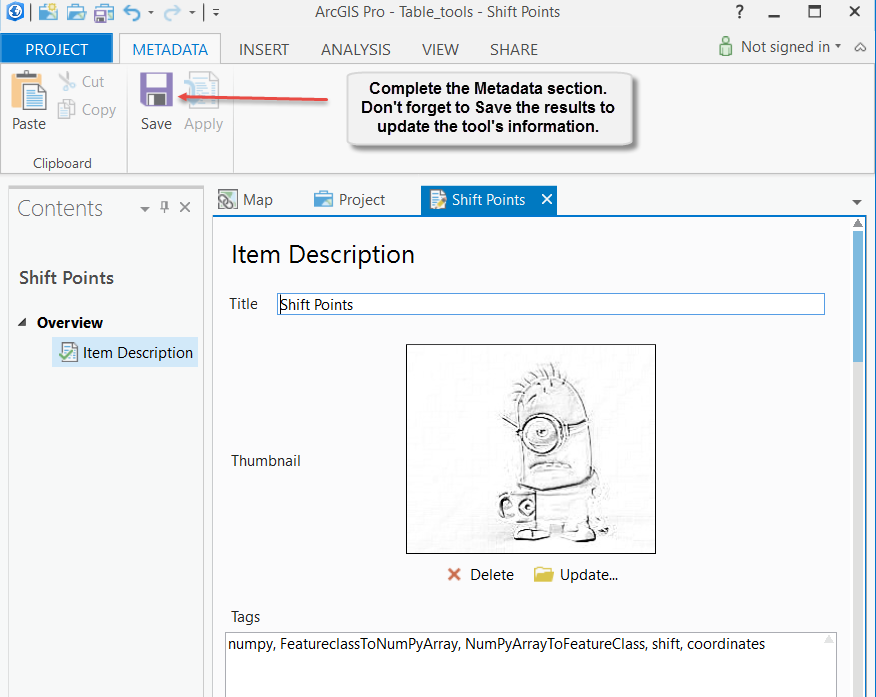Image resolution: width=876 pixels, height=697 pixels.
Task: Click the Tags box scroll up arrow
Action: pos(829,639)
